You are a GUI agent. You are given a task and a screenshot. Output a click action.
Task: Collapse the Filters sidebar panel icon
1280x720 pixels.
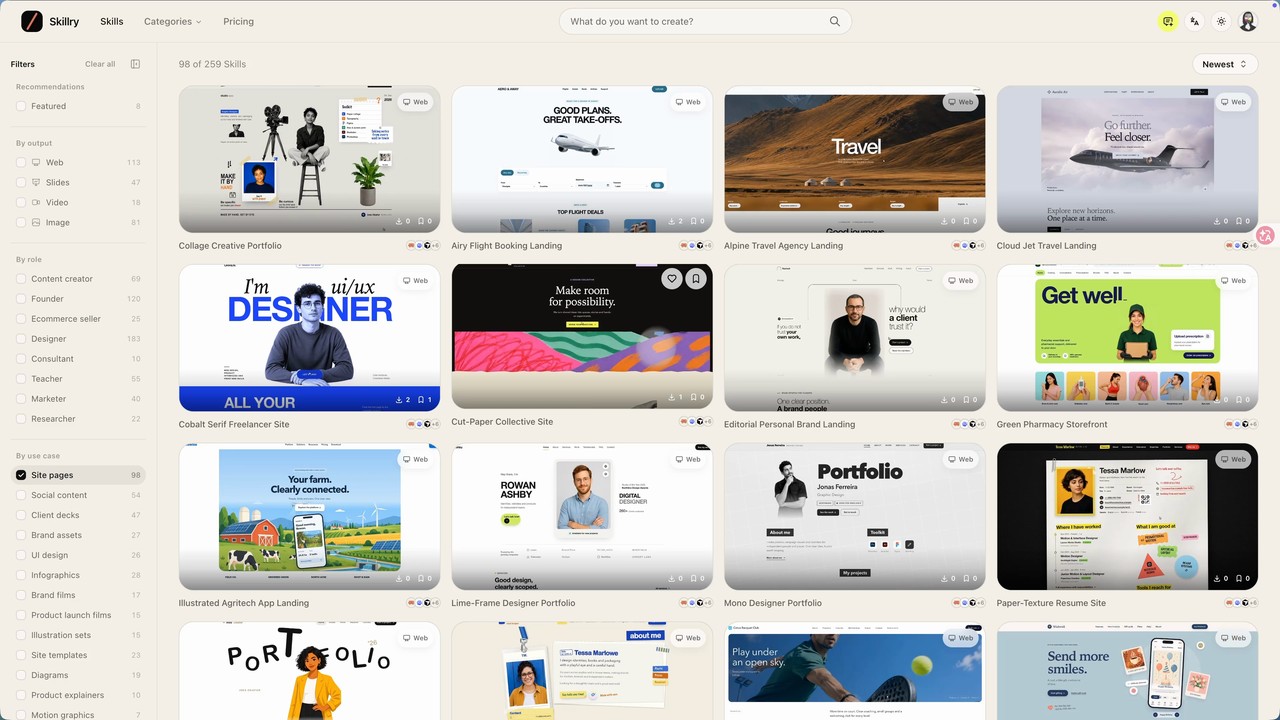tap(135, 64)
